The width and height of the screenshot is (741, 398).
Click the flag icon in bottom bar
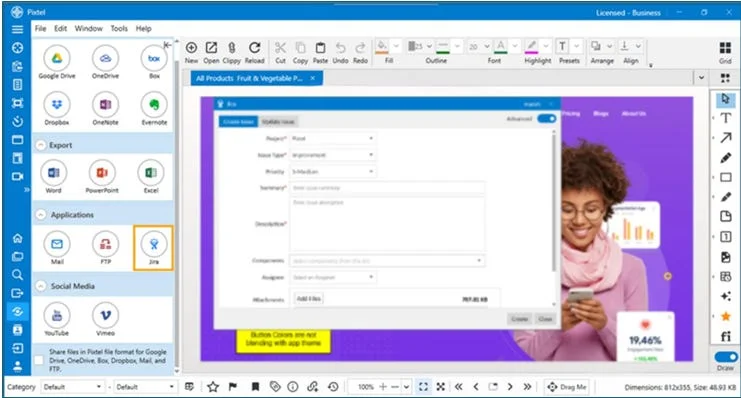233,387
